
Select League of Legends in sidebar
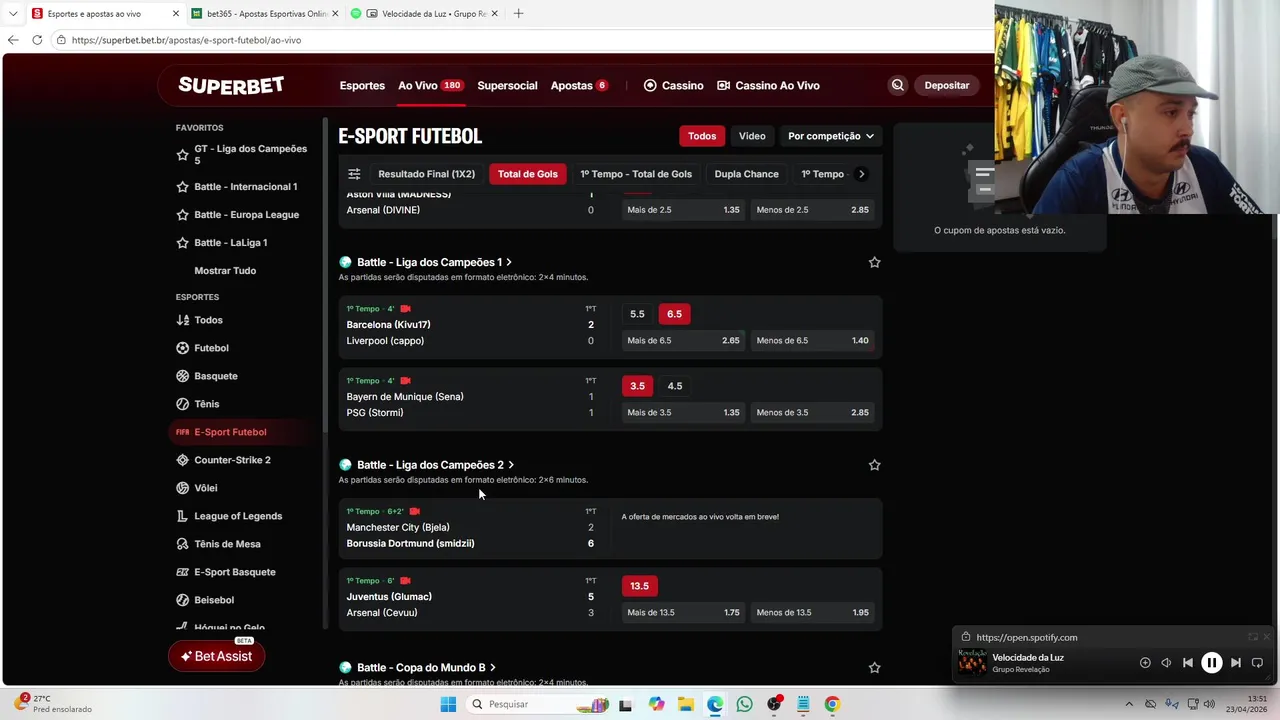pos(238,516)
